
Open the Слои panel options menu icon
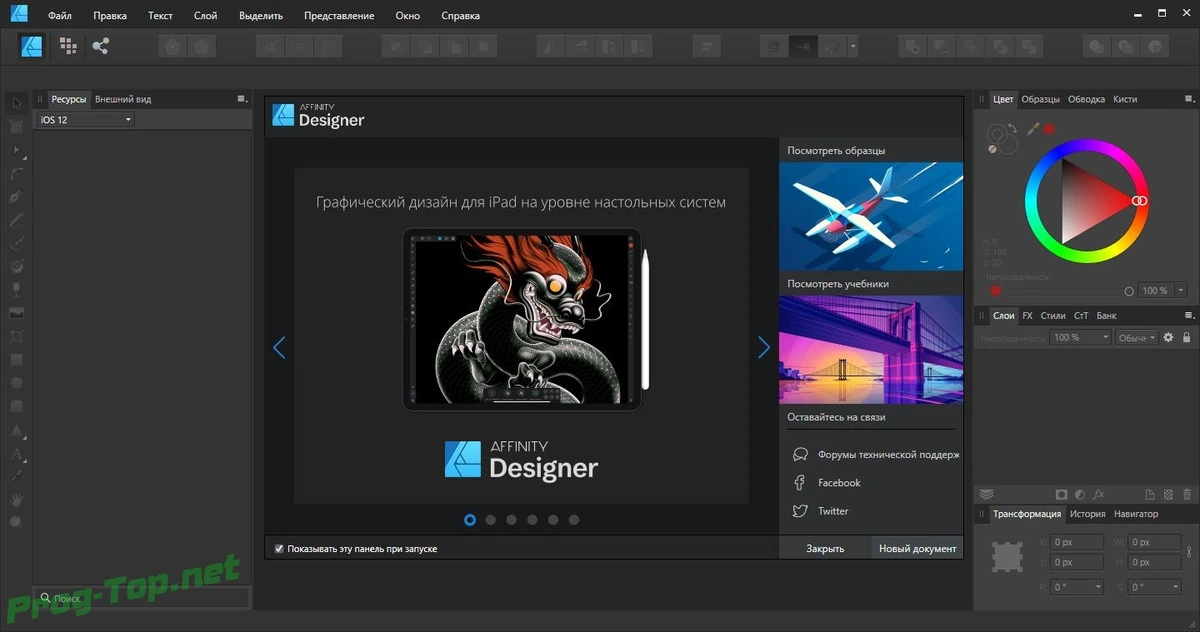(x=1189, y=316)
